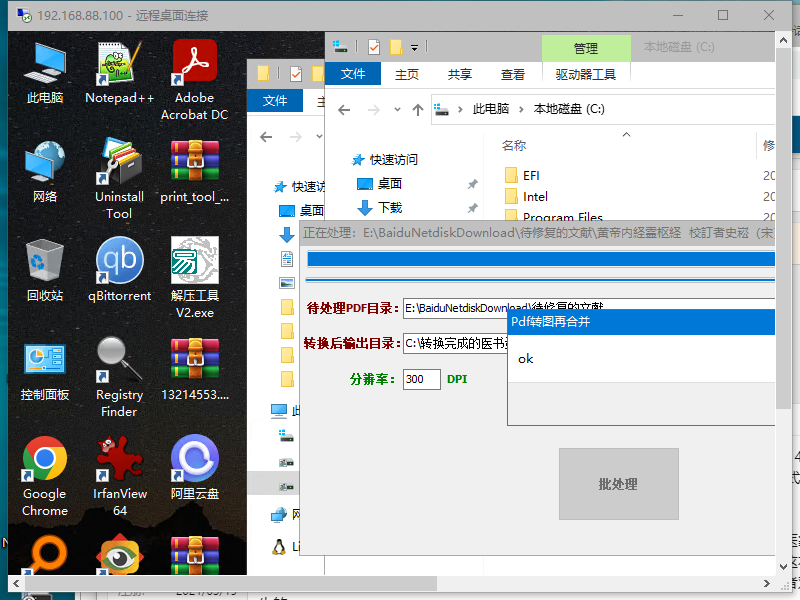The image size is (800, 600).
Task: Click the Up arrow in Explorer navigation
Action: click(x=417, y=109)
